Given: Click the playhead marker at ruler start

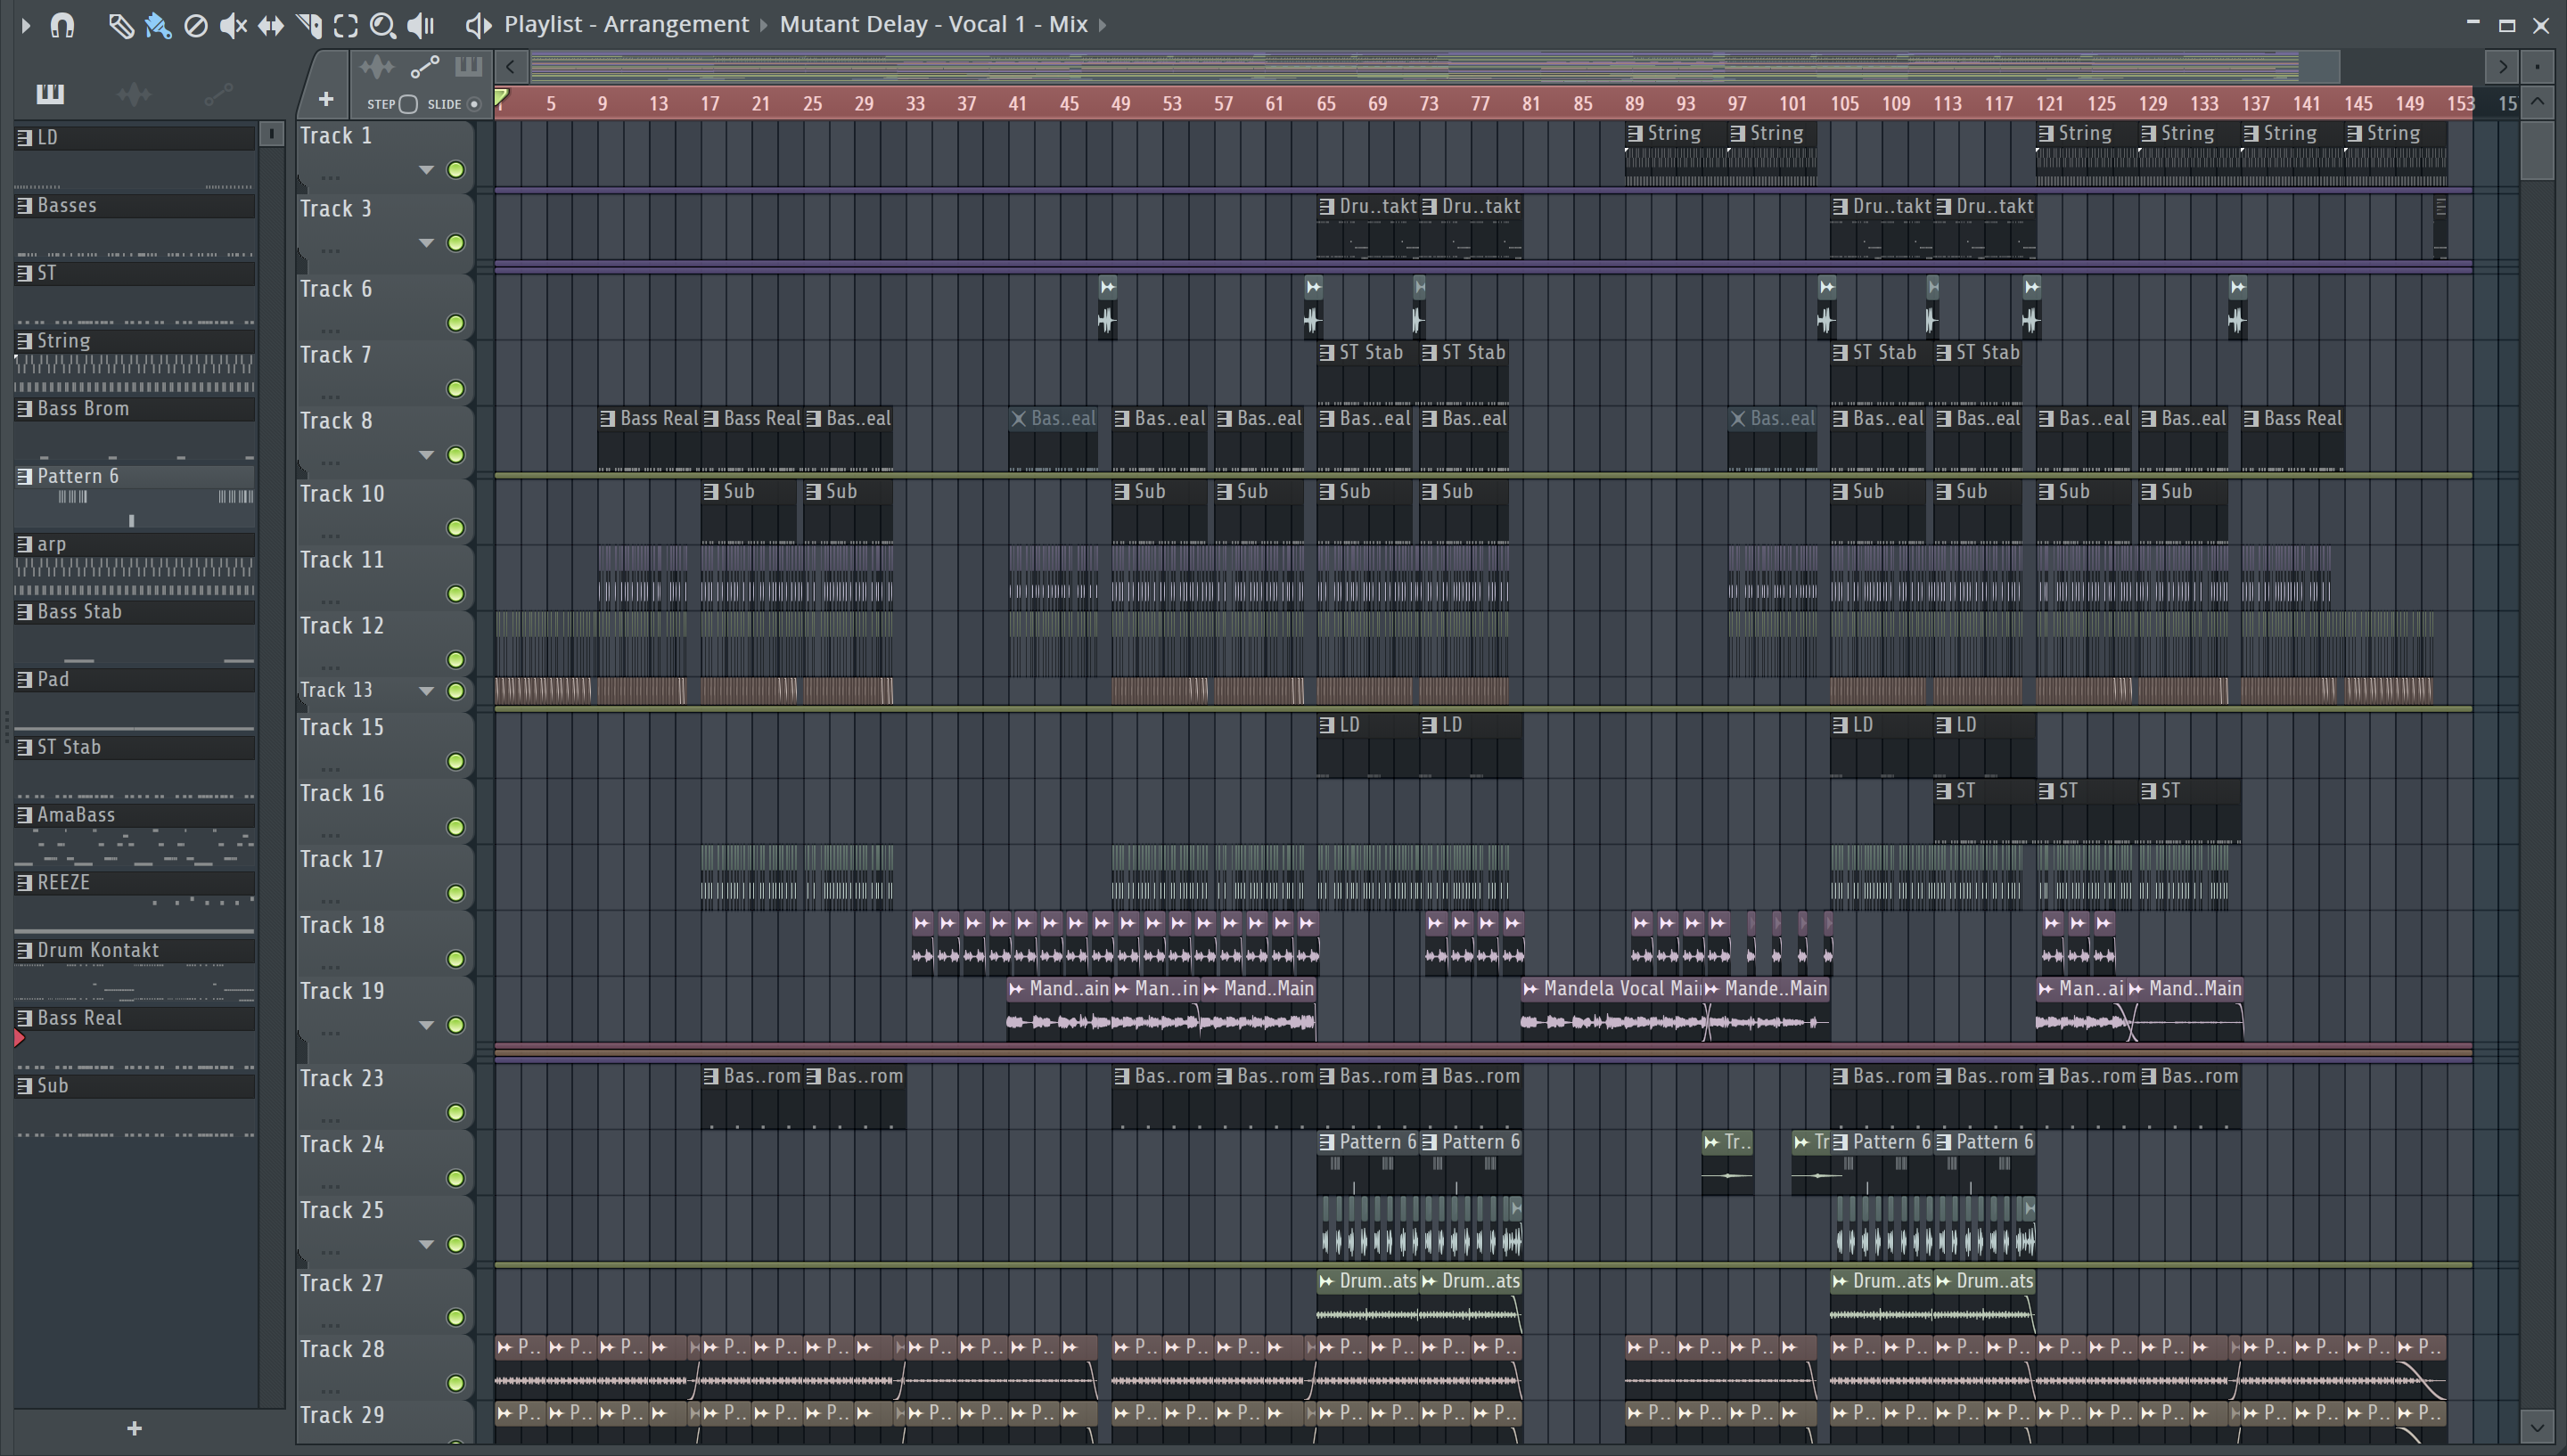Looking at the screenshot, I should click(502, 98).
